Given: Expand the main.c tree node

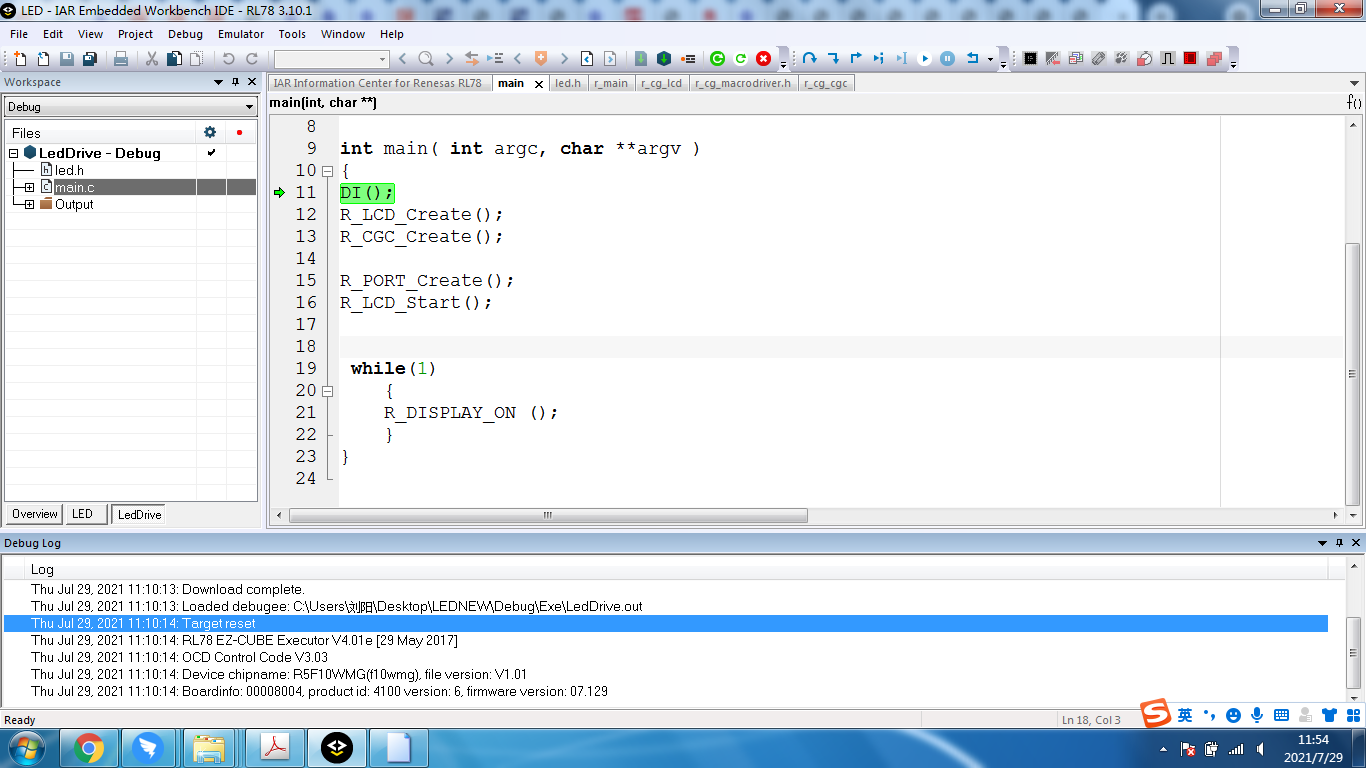Looking at the screenshot, I should click(30, 187).
